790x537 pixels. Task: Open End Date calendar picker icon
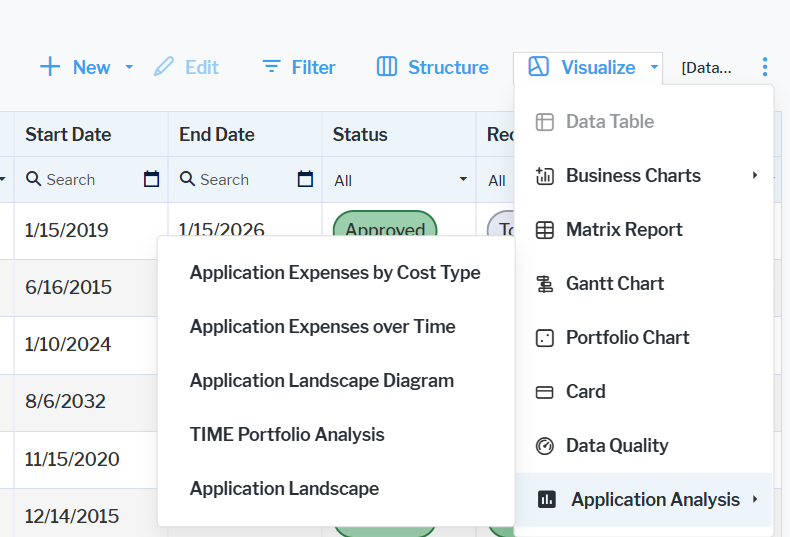tap(305, 180)
